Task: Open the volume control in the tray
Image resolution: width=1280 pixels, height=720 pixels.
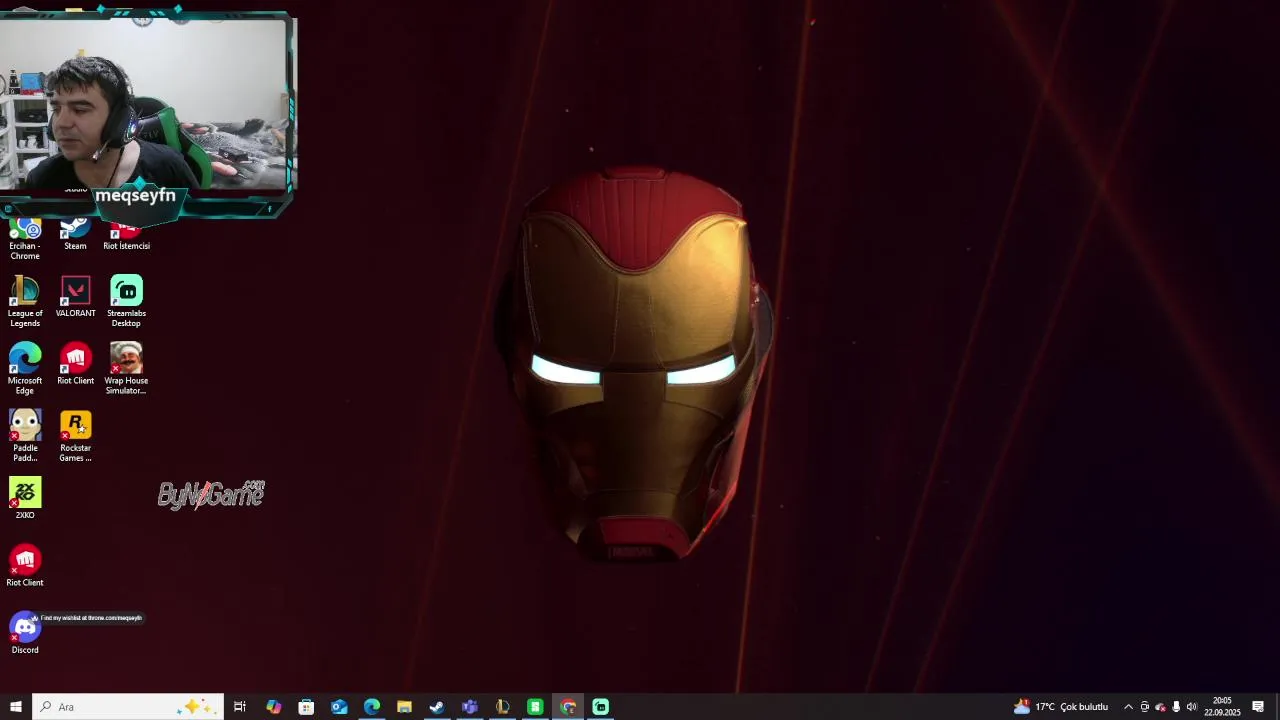Action: [x=1191, y=707]
